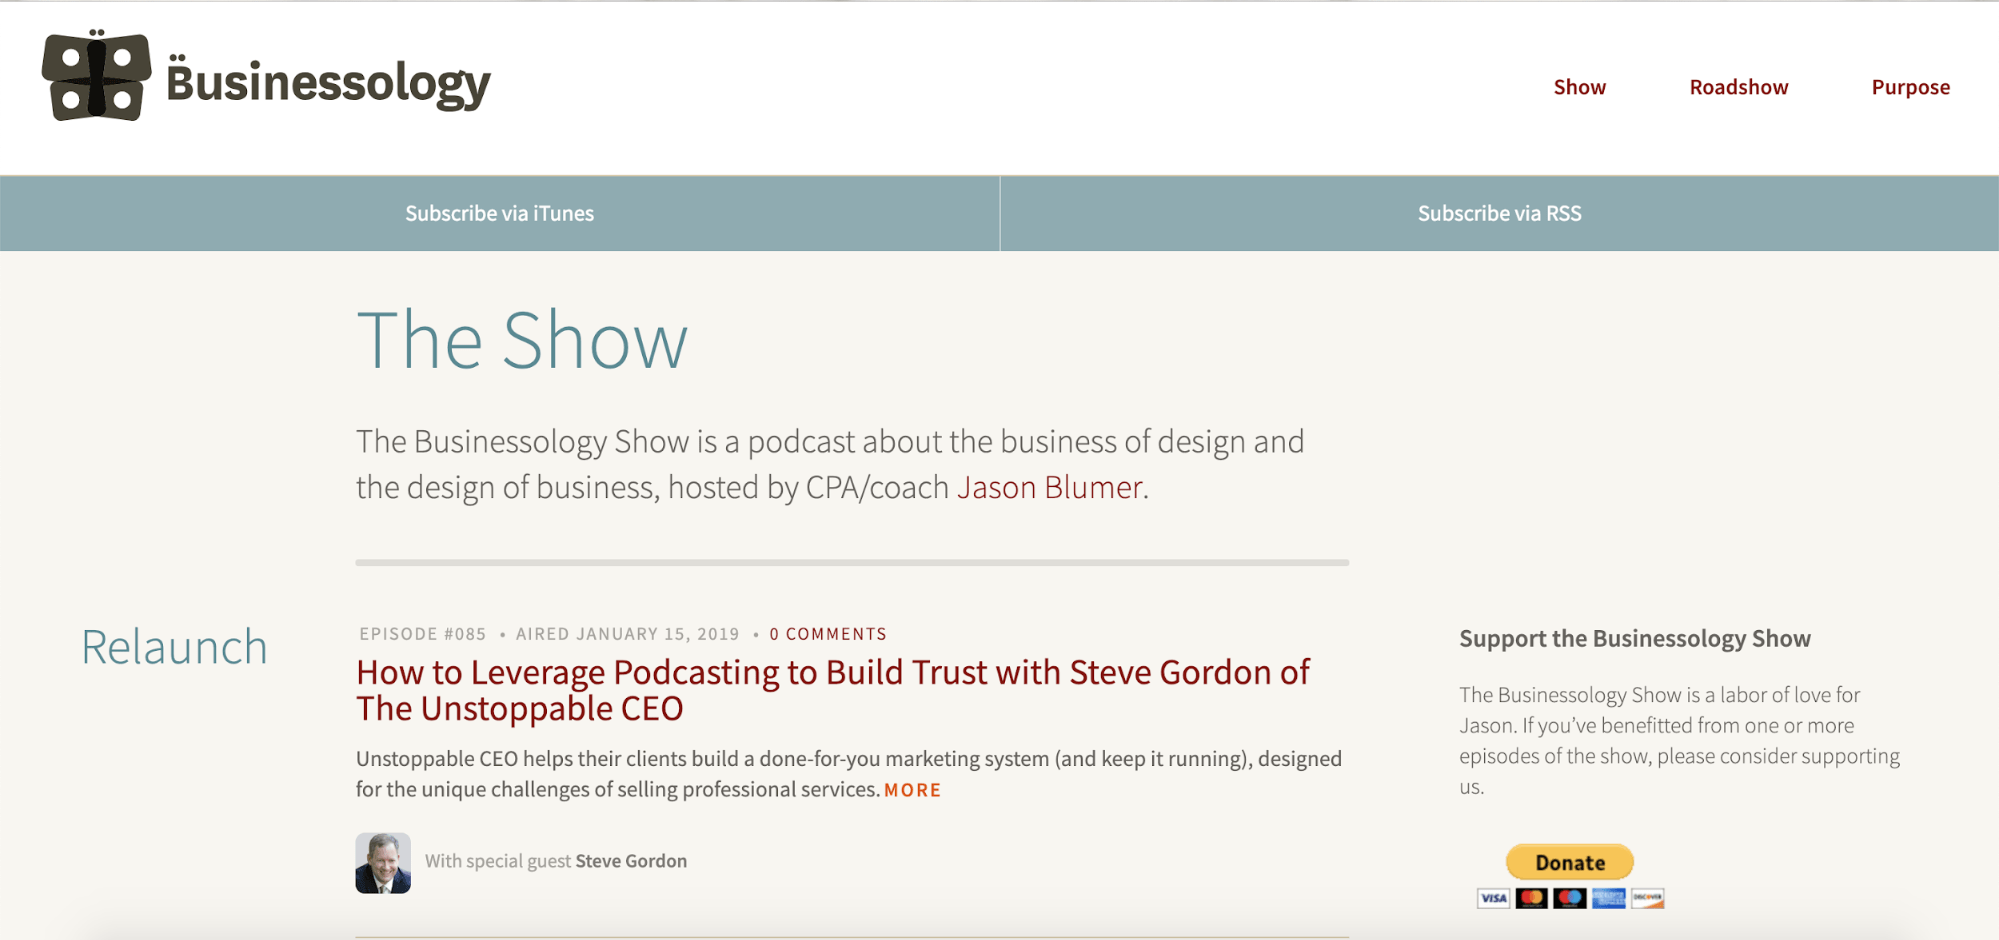Click the 'EPISODE #085' label
The height and width of the screenshot is (940, 1999).
[423, 634]
